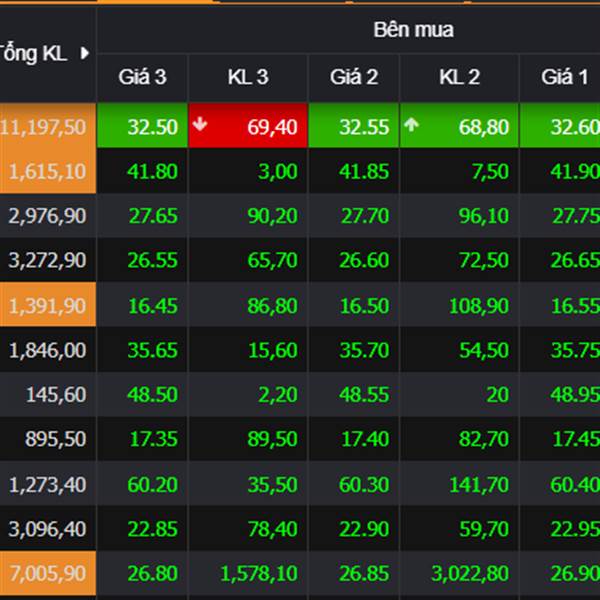Sort by the Giá 3 column header
600x600 pixels.
coord(142,77)
